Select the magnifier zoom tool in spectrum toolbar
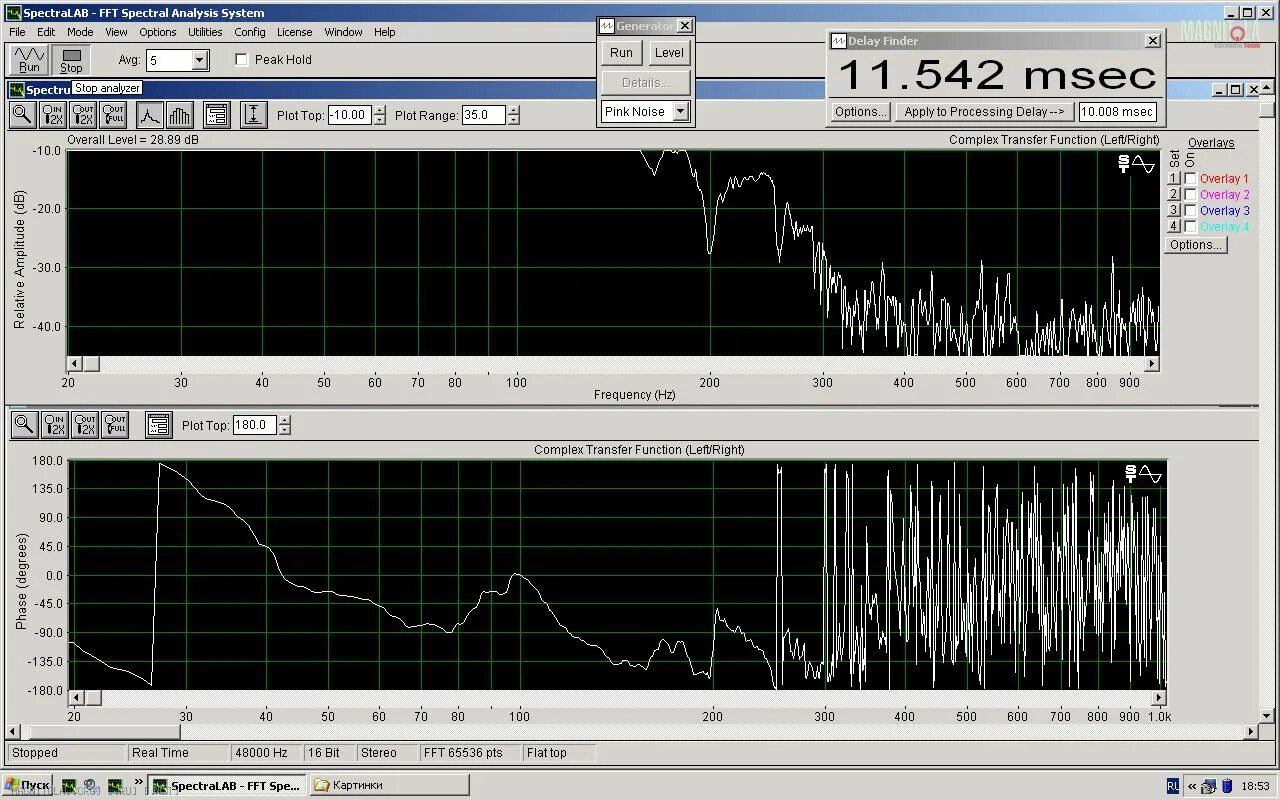 [22, 115]
